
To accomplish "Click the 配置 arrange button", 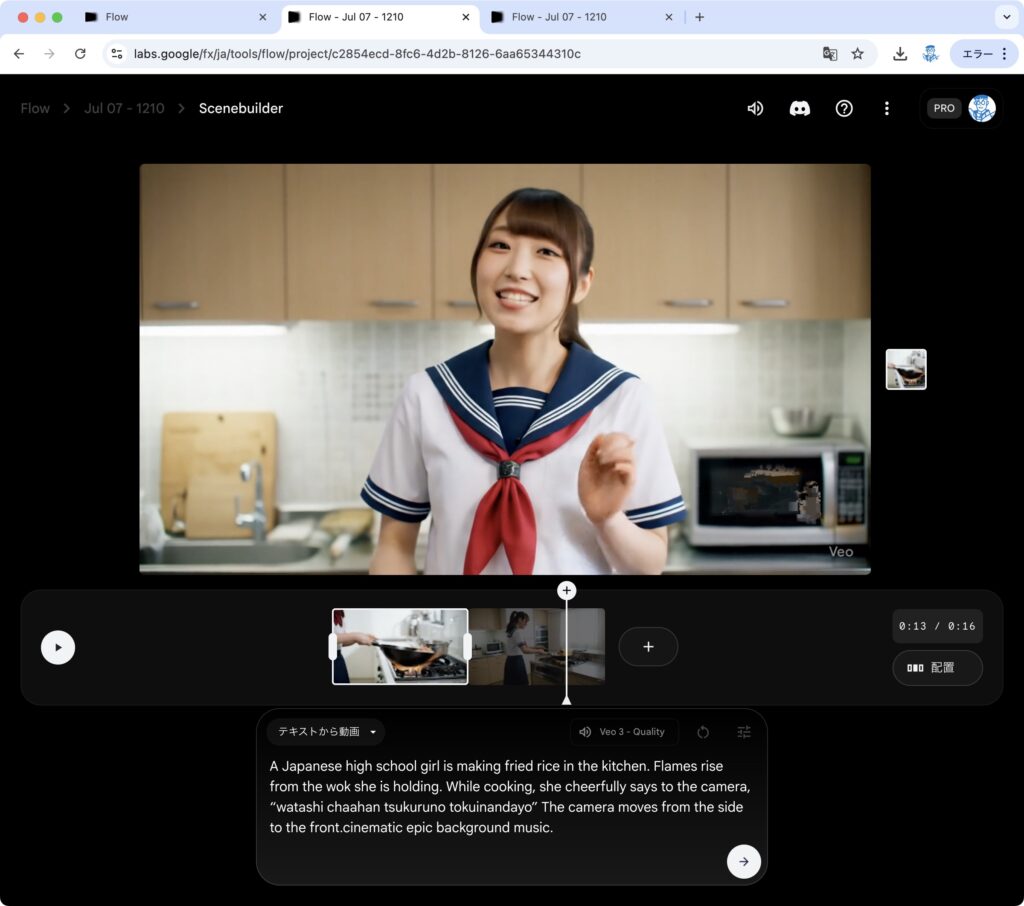I will coord(937,667).
